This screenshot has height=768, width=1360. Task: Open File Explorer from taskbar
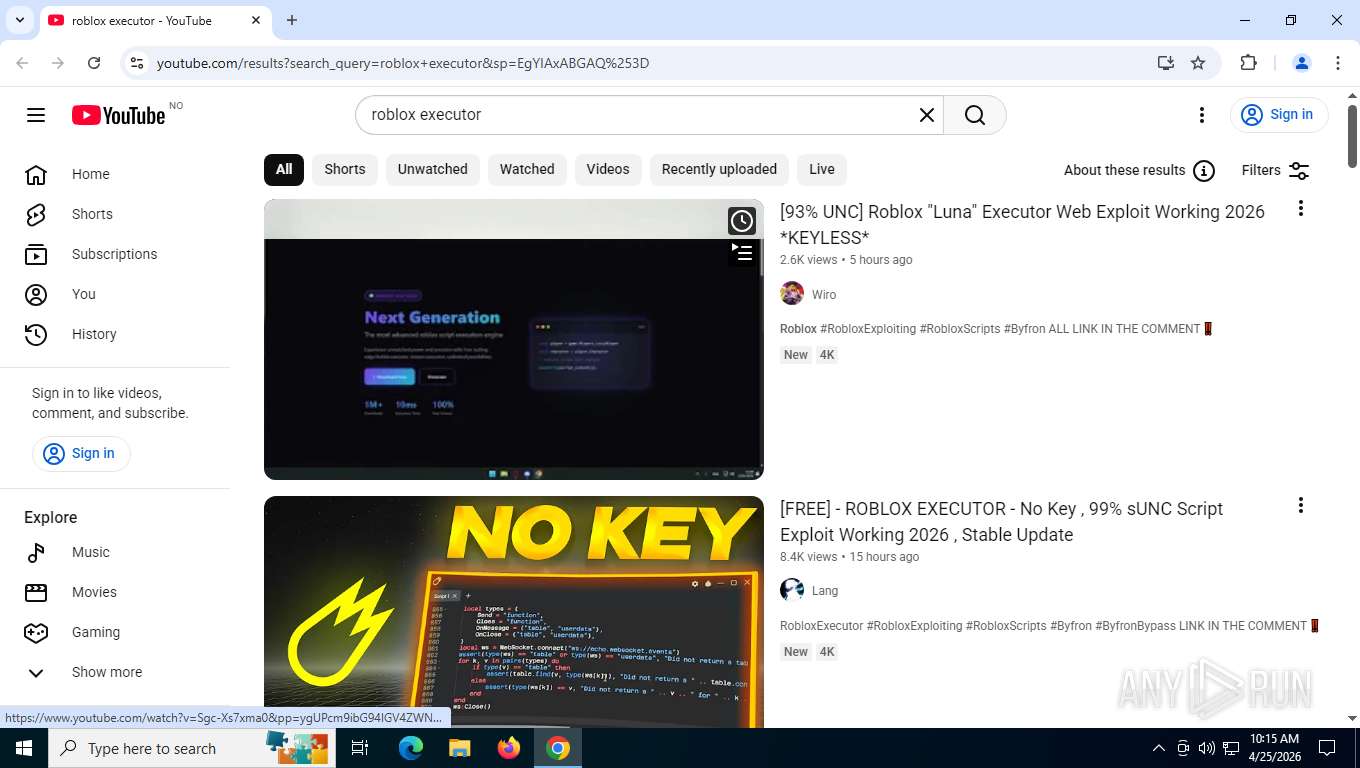[x=460, y=748]
